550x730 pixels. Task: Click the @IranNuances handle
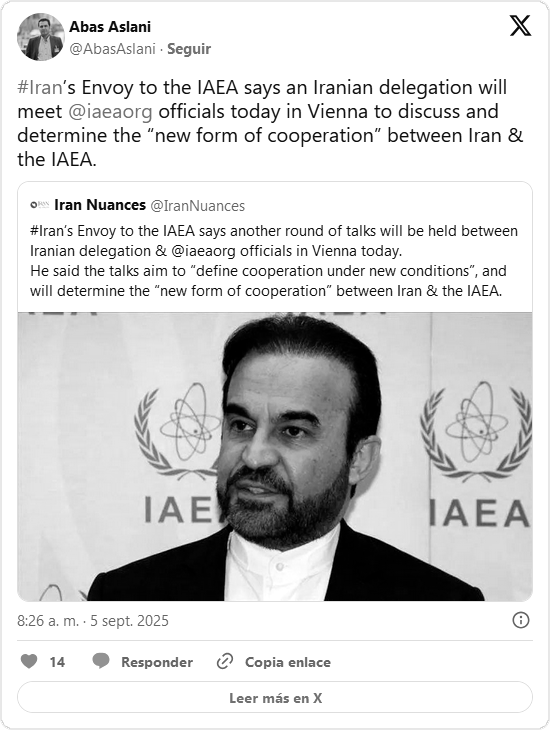tap(197, 206)
